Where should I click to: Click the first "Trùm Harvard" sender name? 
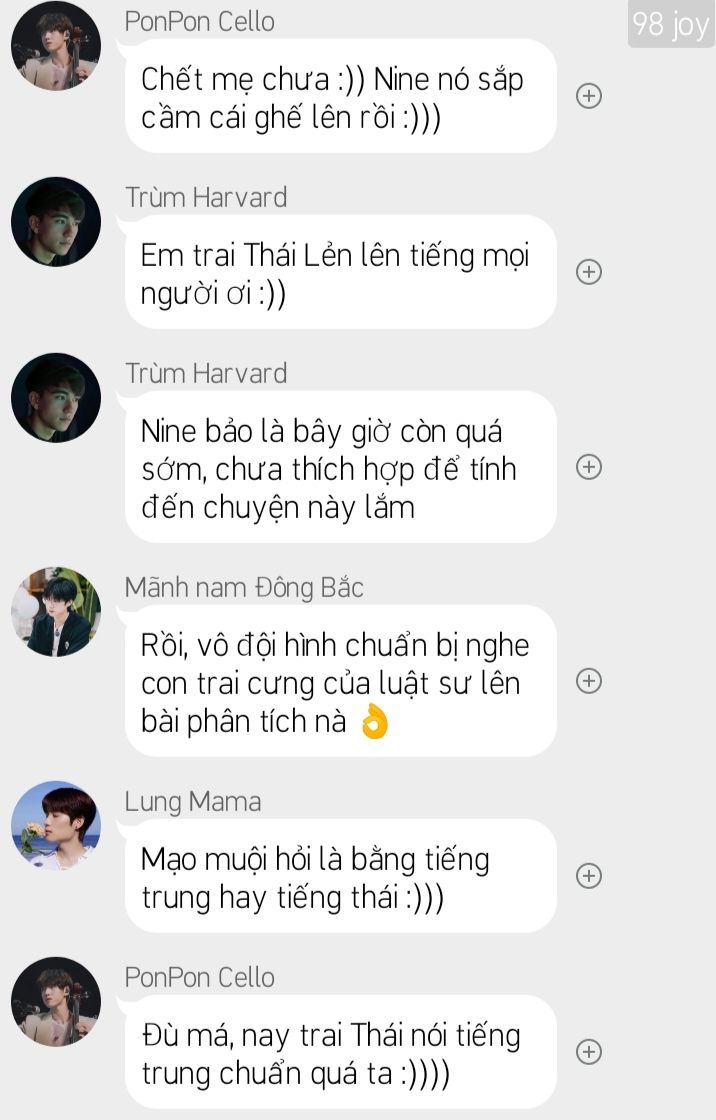click(x=207, y=197)
